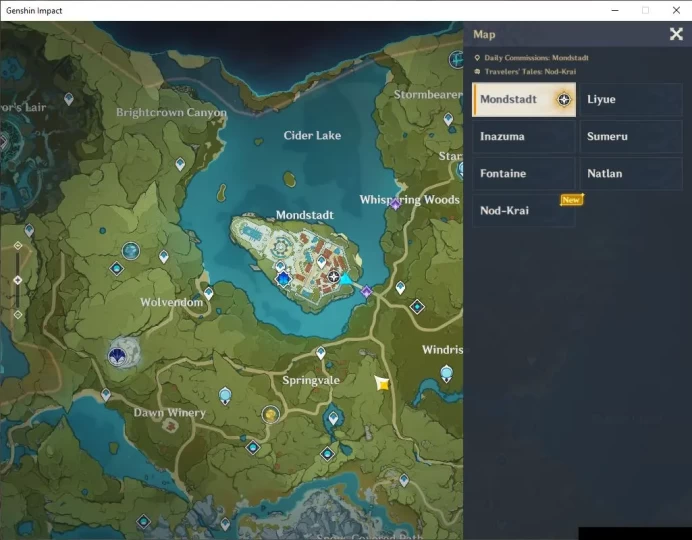Click the Dawn Winery map label
692x540 pixels.
click(169, 413)
